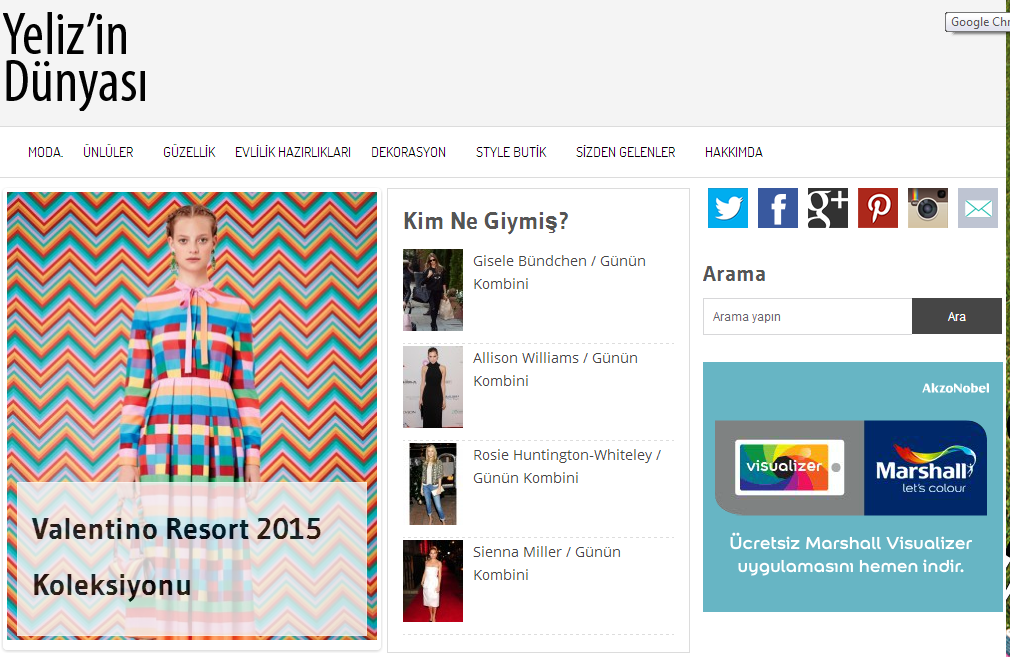Click the email envelope icon
Screen dimensions: 1010x657
(x=978, y=208)
